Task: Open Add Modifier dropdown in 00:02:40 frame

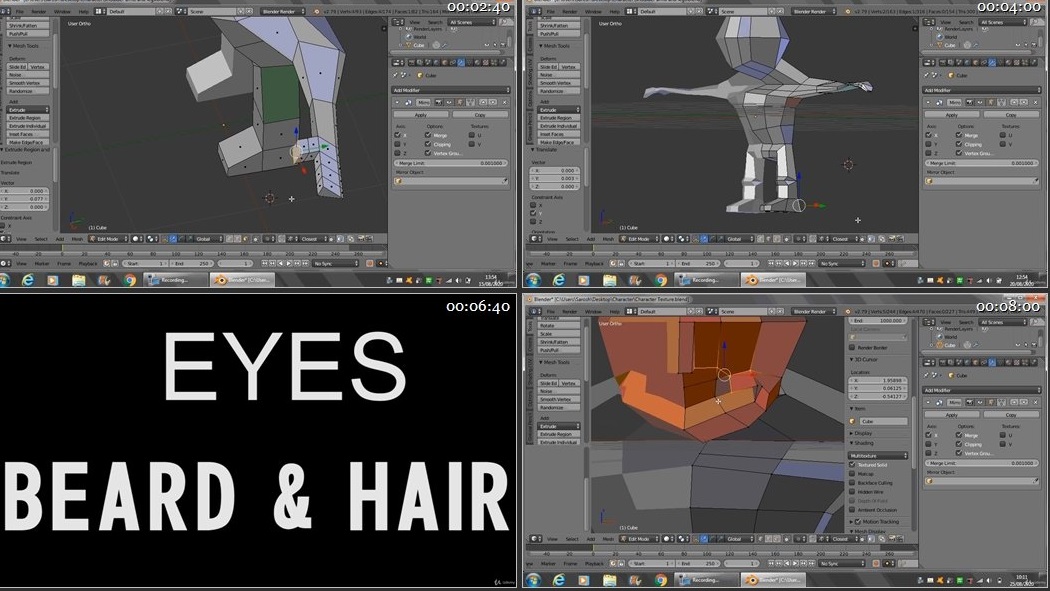Action: pyautogui.click(x=451, y=90)
